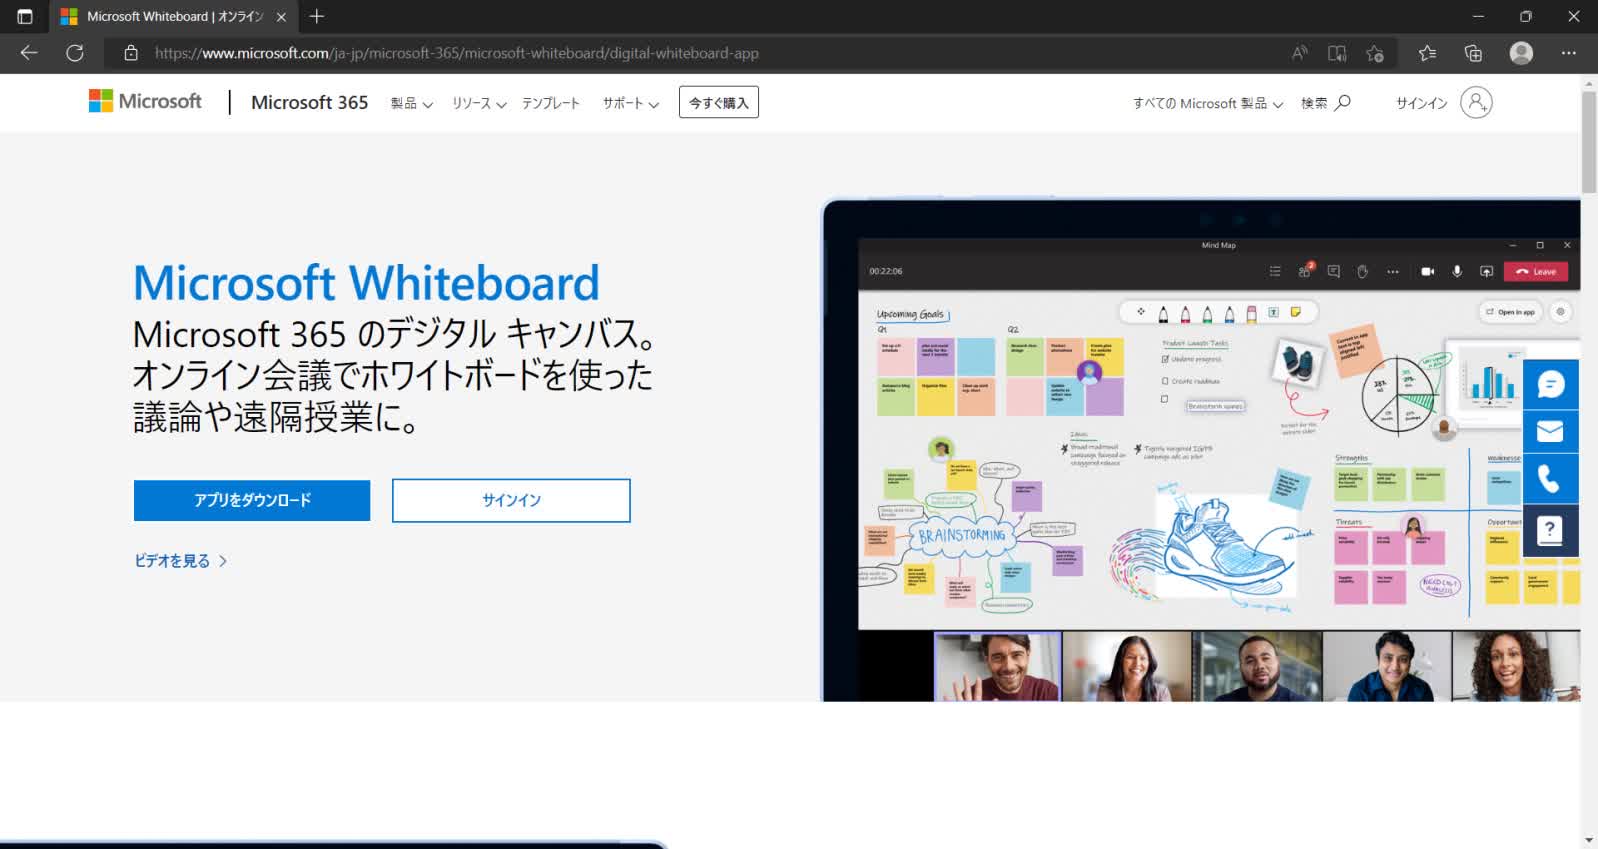View site information lock icon
This screenshot has height=849, width=1598.
coord(131,53)
